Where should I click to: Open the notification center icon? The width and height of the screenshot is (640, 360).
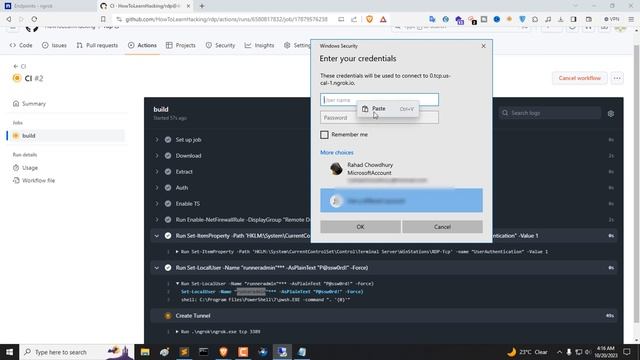click(627, 352)
